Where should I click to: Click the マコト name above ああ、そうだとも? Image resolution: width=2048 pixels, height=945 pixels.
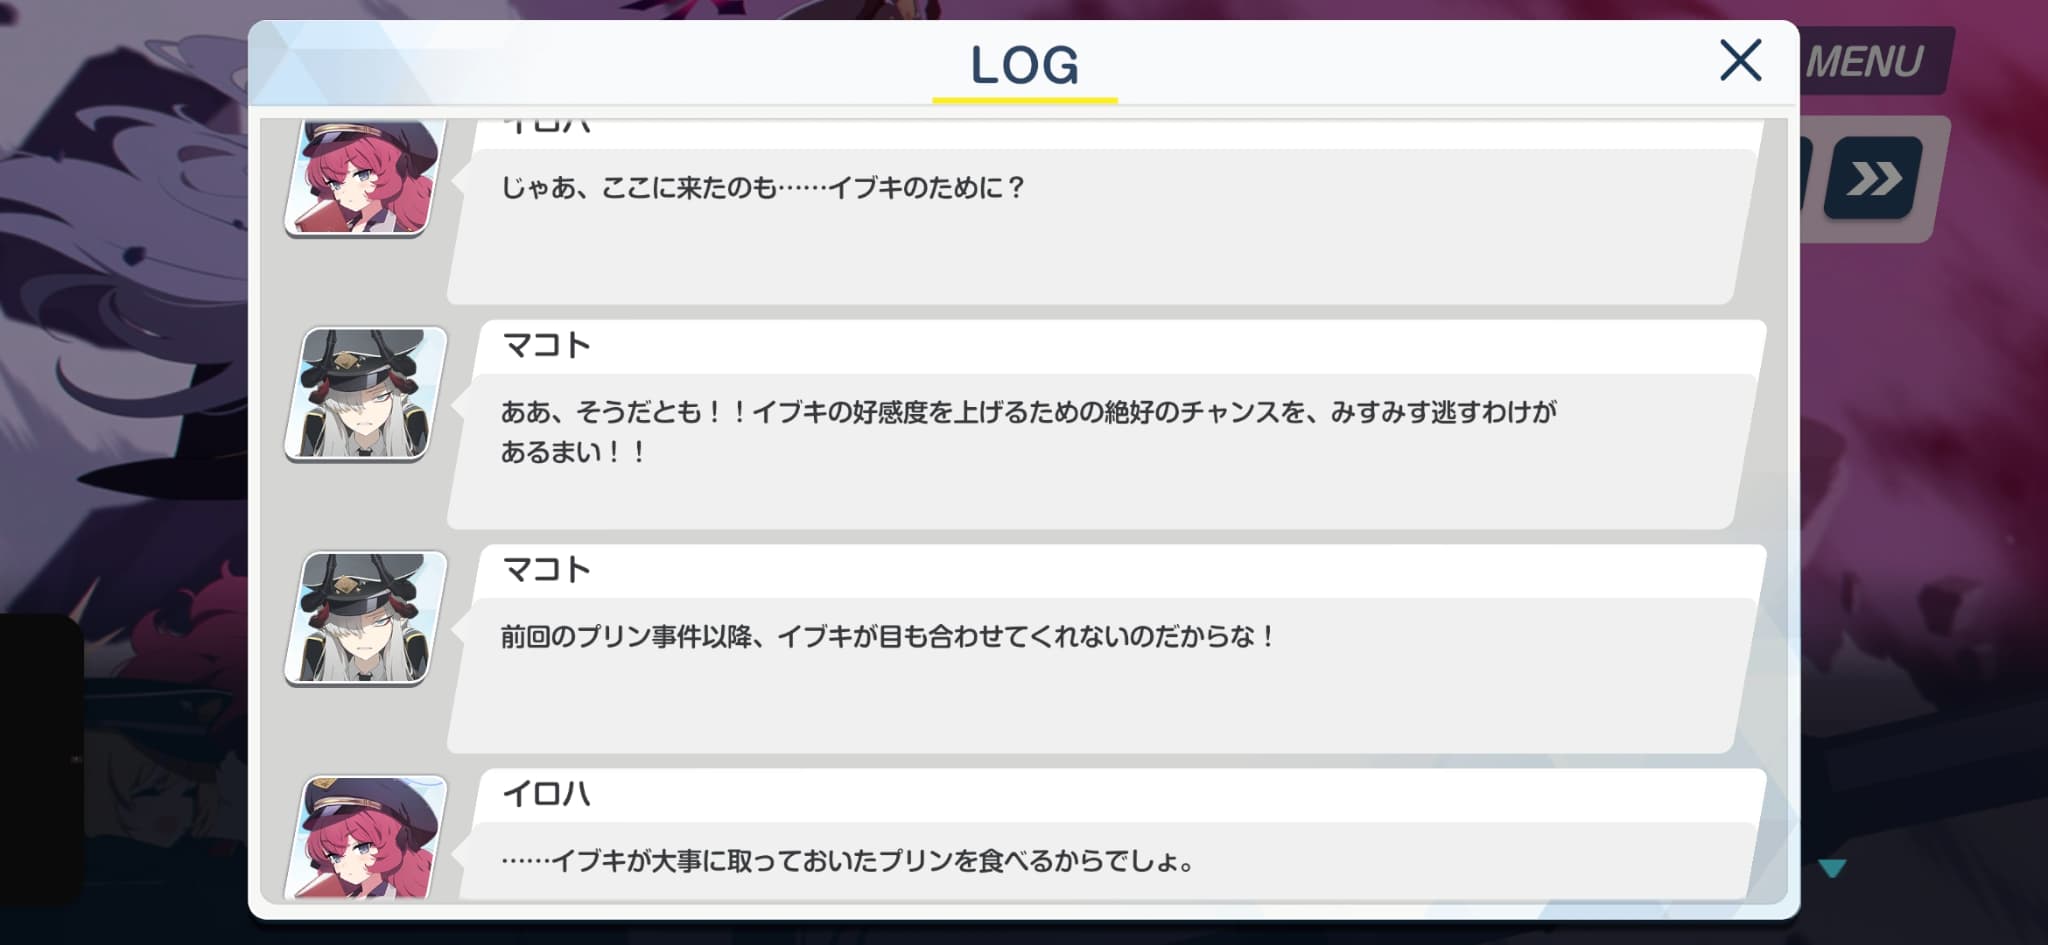coord(547,346)
